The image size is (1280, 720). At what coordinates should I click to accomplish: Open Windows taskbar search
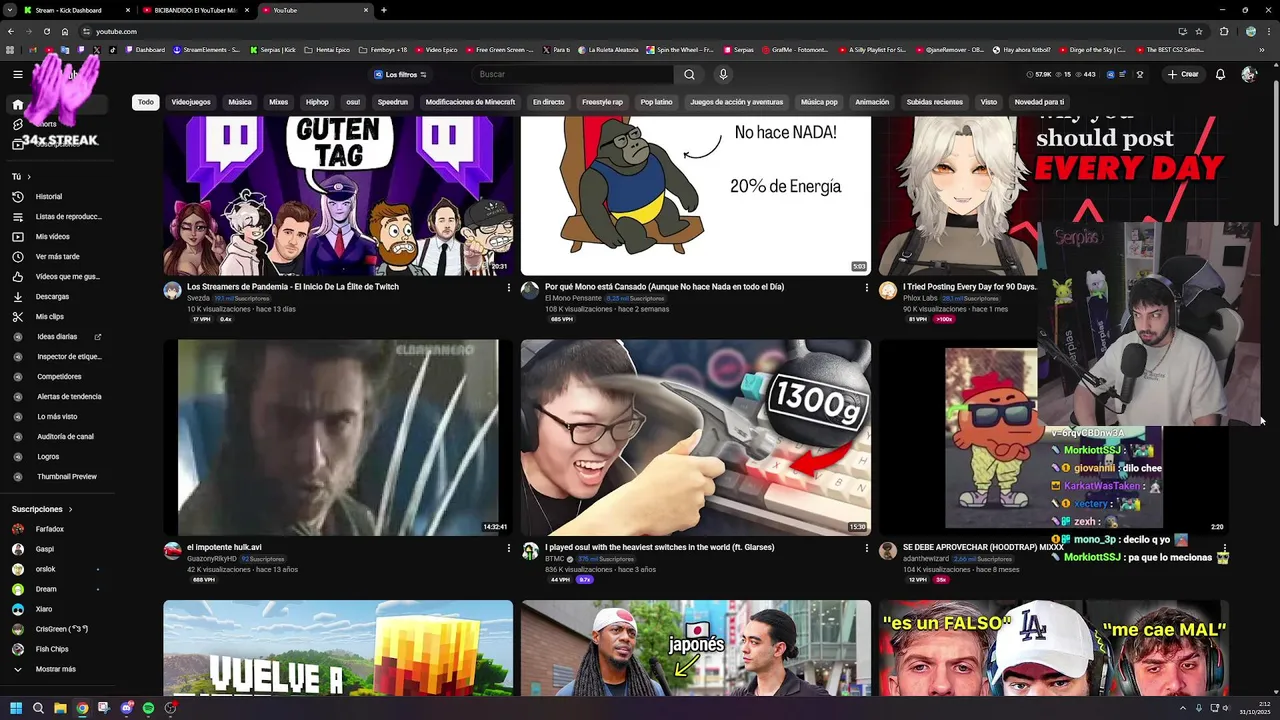38,708
